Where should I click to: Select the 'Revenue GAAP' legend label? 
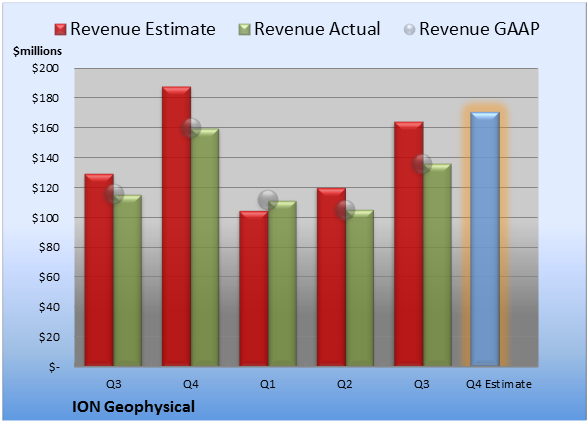(480, 29)
